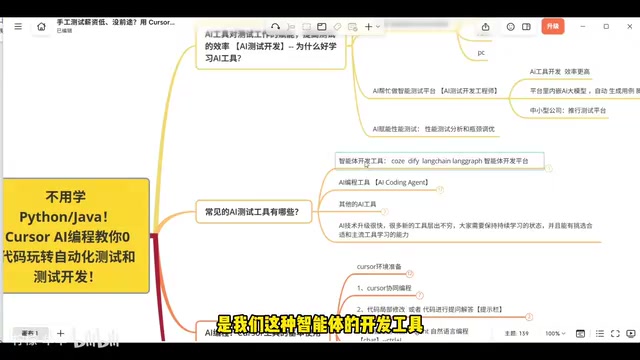Toggle the format side panel icon
640x360 pixels.
pos(526,27)
